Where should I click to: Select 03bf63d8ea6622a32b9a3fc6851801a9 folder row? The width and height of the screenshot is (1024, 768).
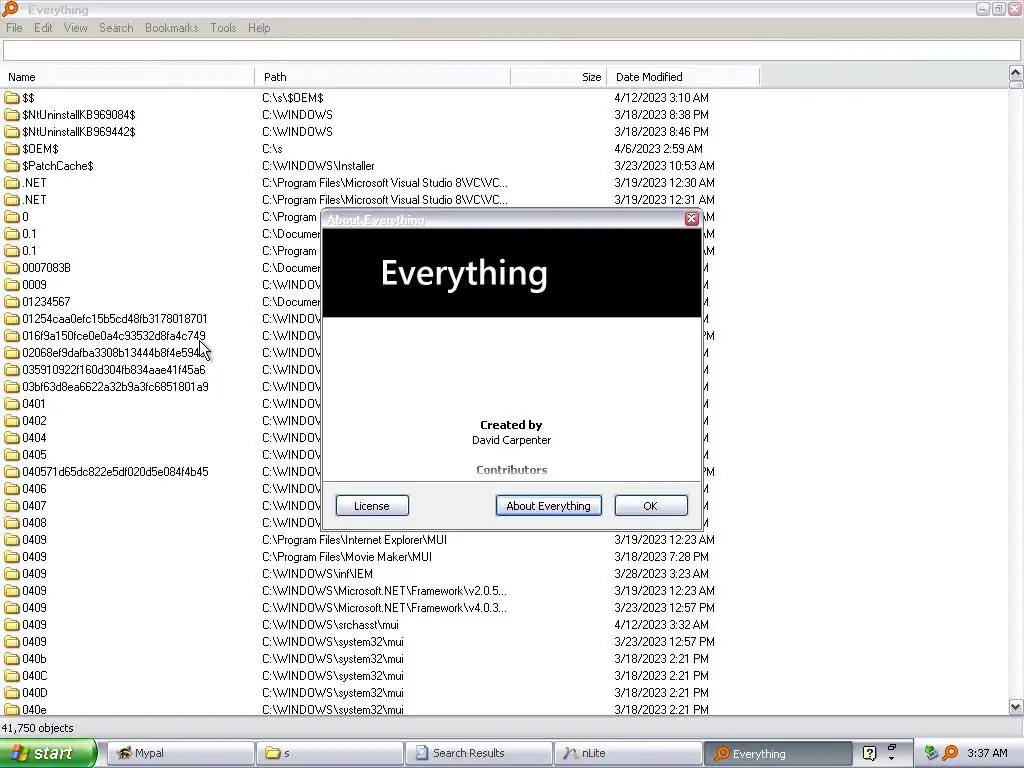click(x=115, y=387)
